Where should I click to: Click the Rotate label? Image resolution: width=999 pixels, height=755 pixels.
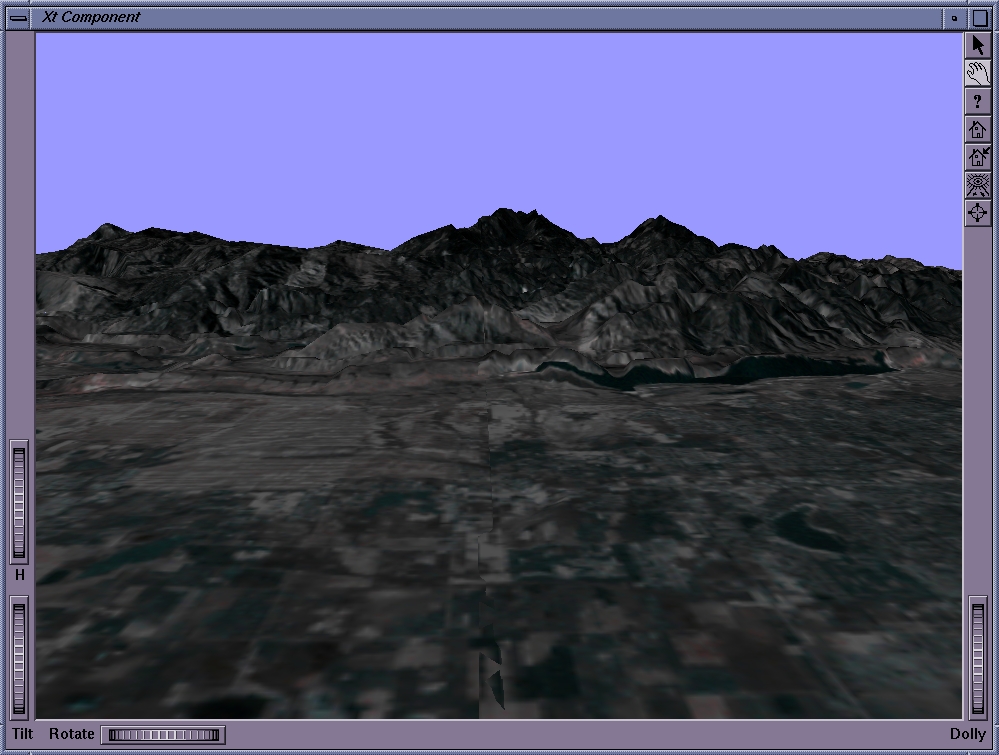(71, 734)
